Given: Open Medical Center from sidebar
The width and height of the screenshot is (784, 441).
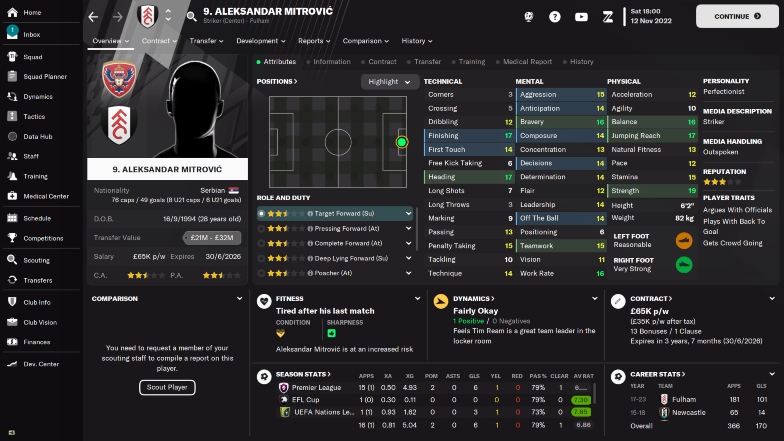Looking at the screenshot, I should click(x=46, y=196).
